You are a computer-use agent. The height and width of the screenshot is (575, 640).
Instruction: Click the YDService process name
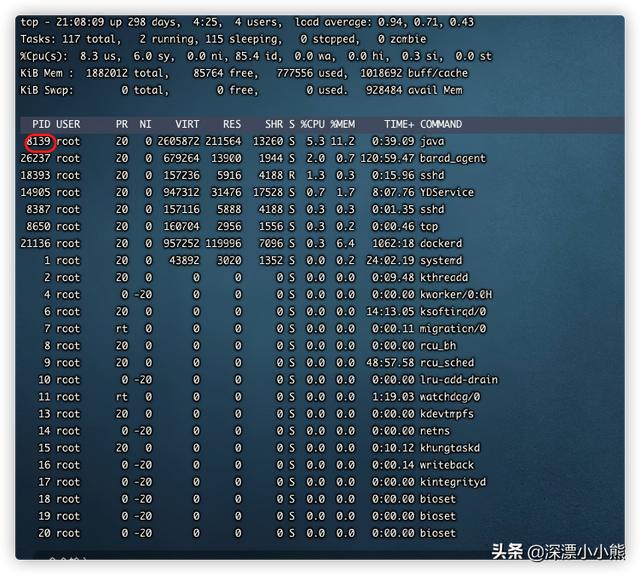(447, 192)
